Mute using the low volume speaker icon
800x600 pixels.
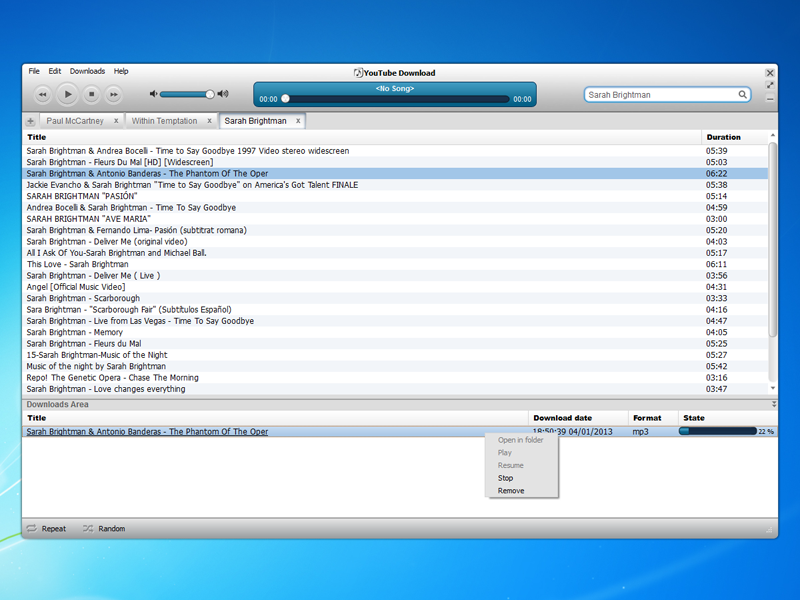click(x=153, y=94)
